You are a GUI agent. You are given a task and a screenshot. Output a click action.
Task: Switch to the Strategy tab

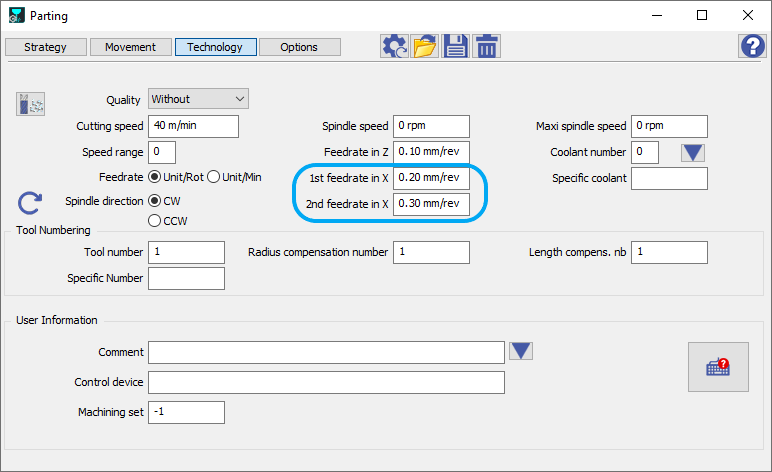point(45,47)
